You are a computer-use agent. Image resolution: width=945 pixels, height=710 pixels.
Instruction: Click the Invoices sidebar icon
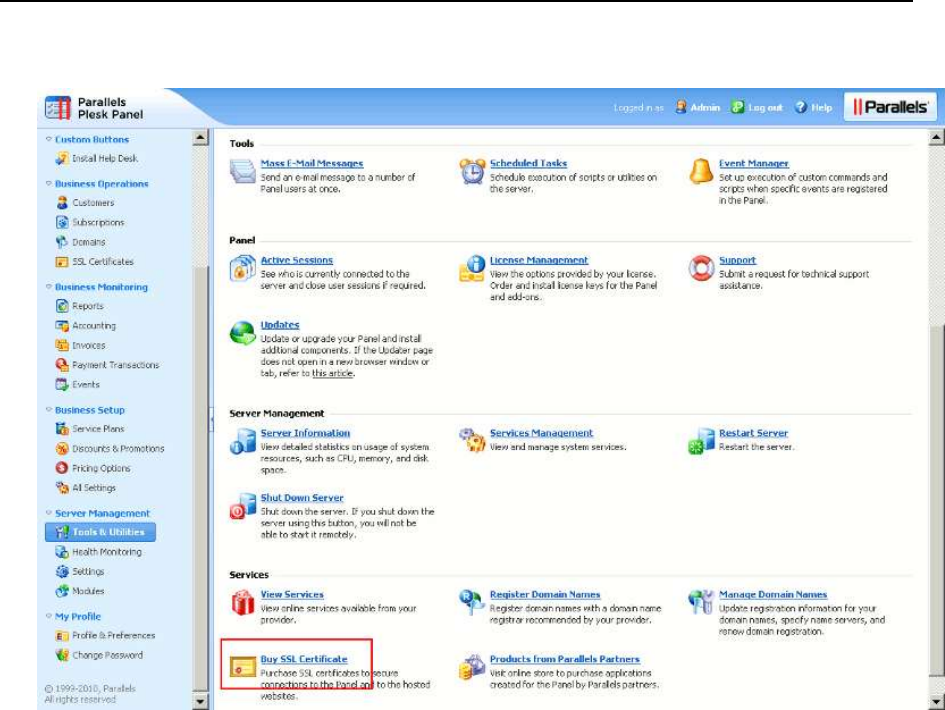point(62,345)
